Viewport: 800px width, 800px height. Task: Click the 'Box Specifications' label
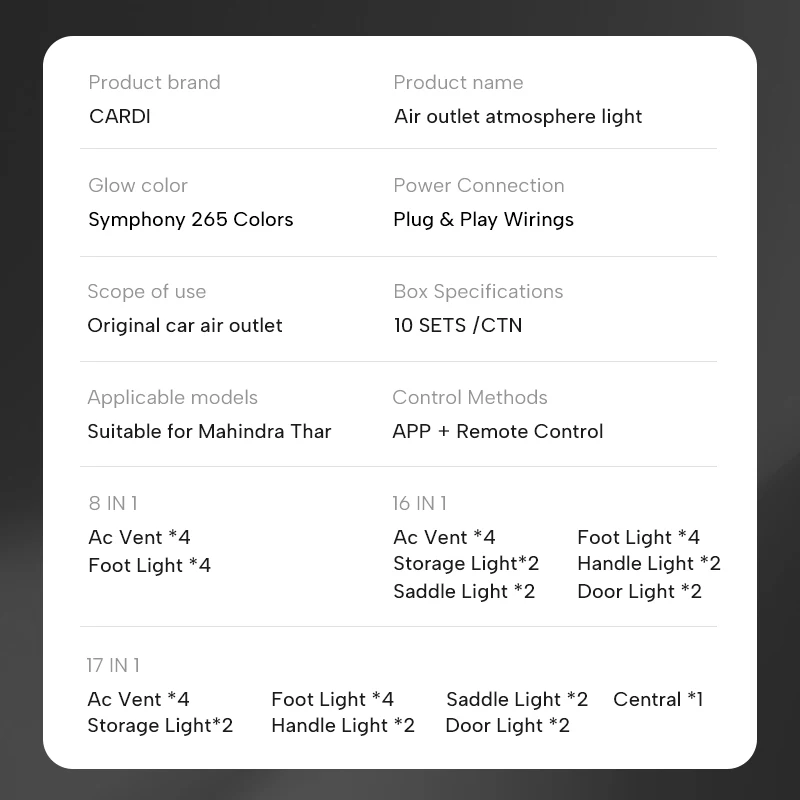(478, 291)
